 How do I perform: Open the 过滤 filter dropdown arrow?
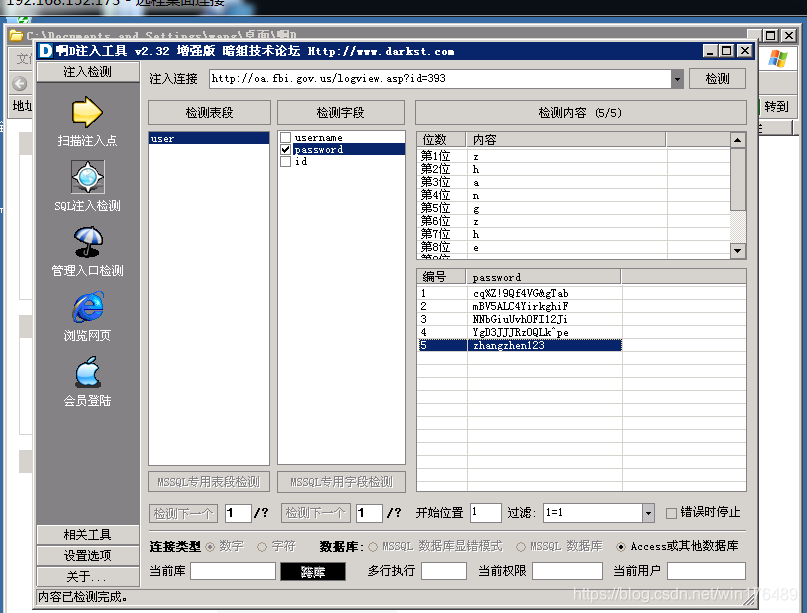pos(648,513)
